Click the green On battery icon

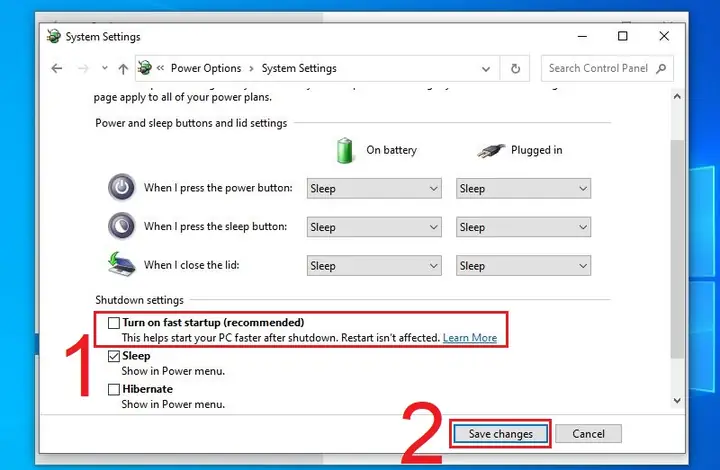coord(344,150)
